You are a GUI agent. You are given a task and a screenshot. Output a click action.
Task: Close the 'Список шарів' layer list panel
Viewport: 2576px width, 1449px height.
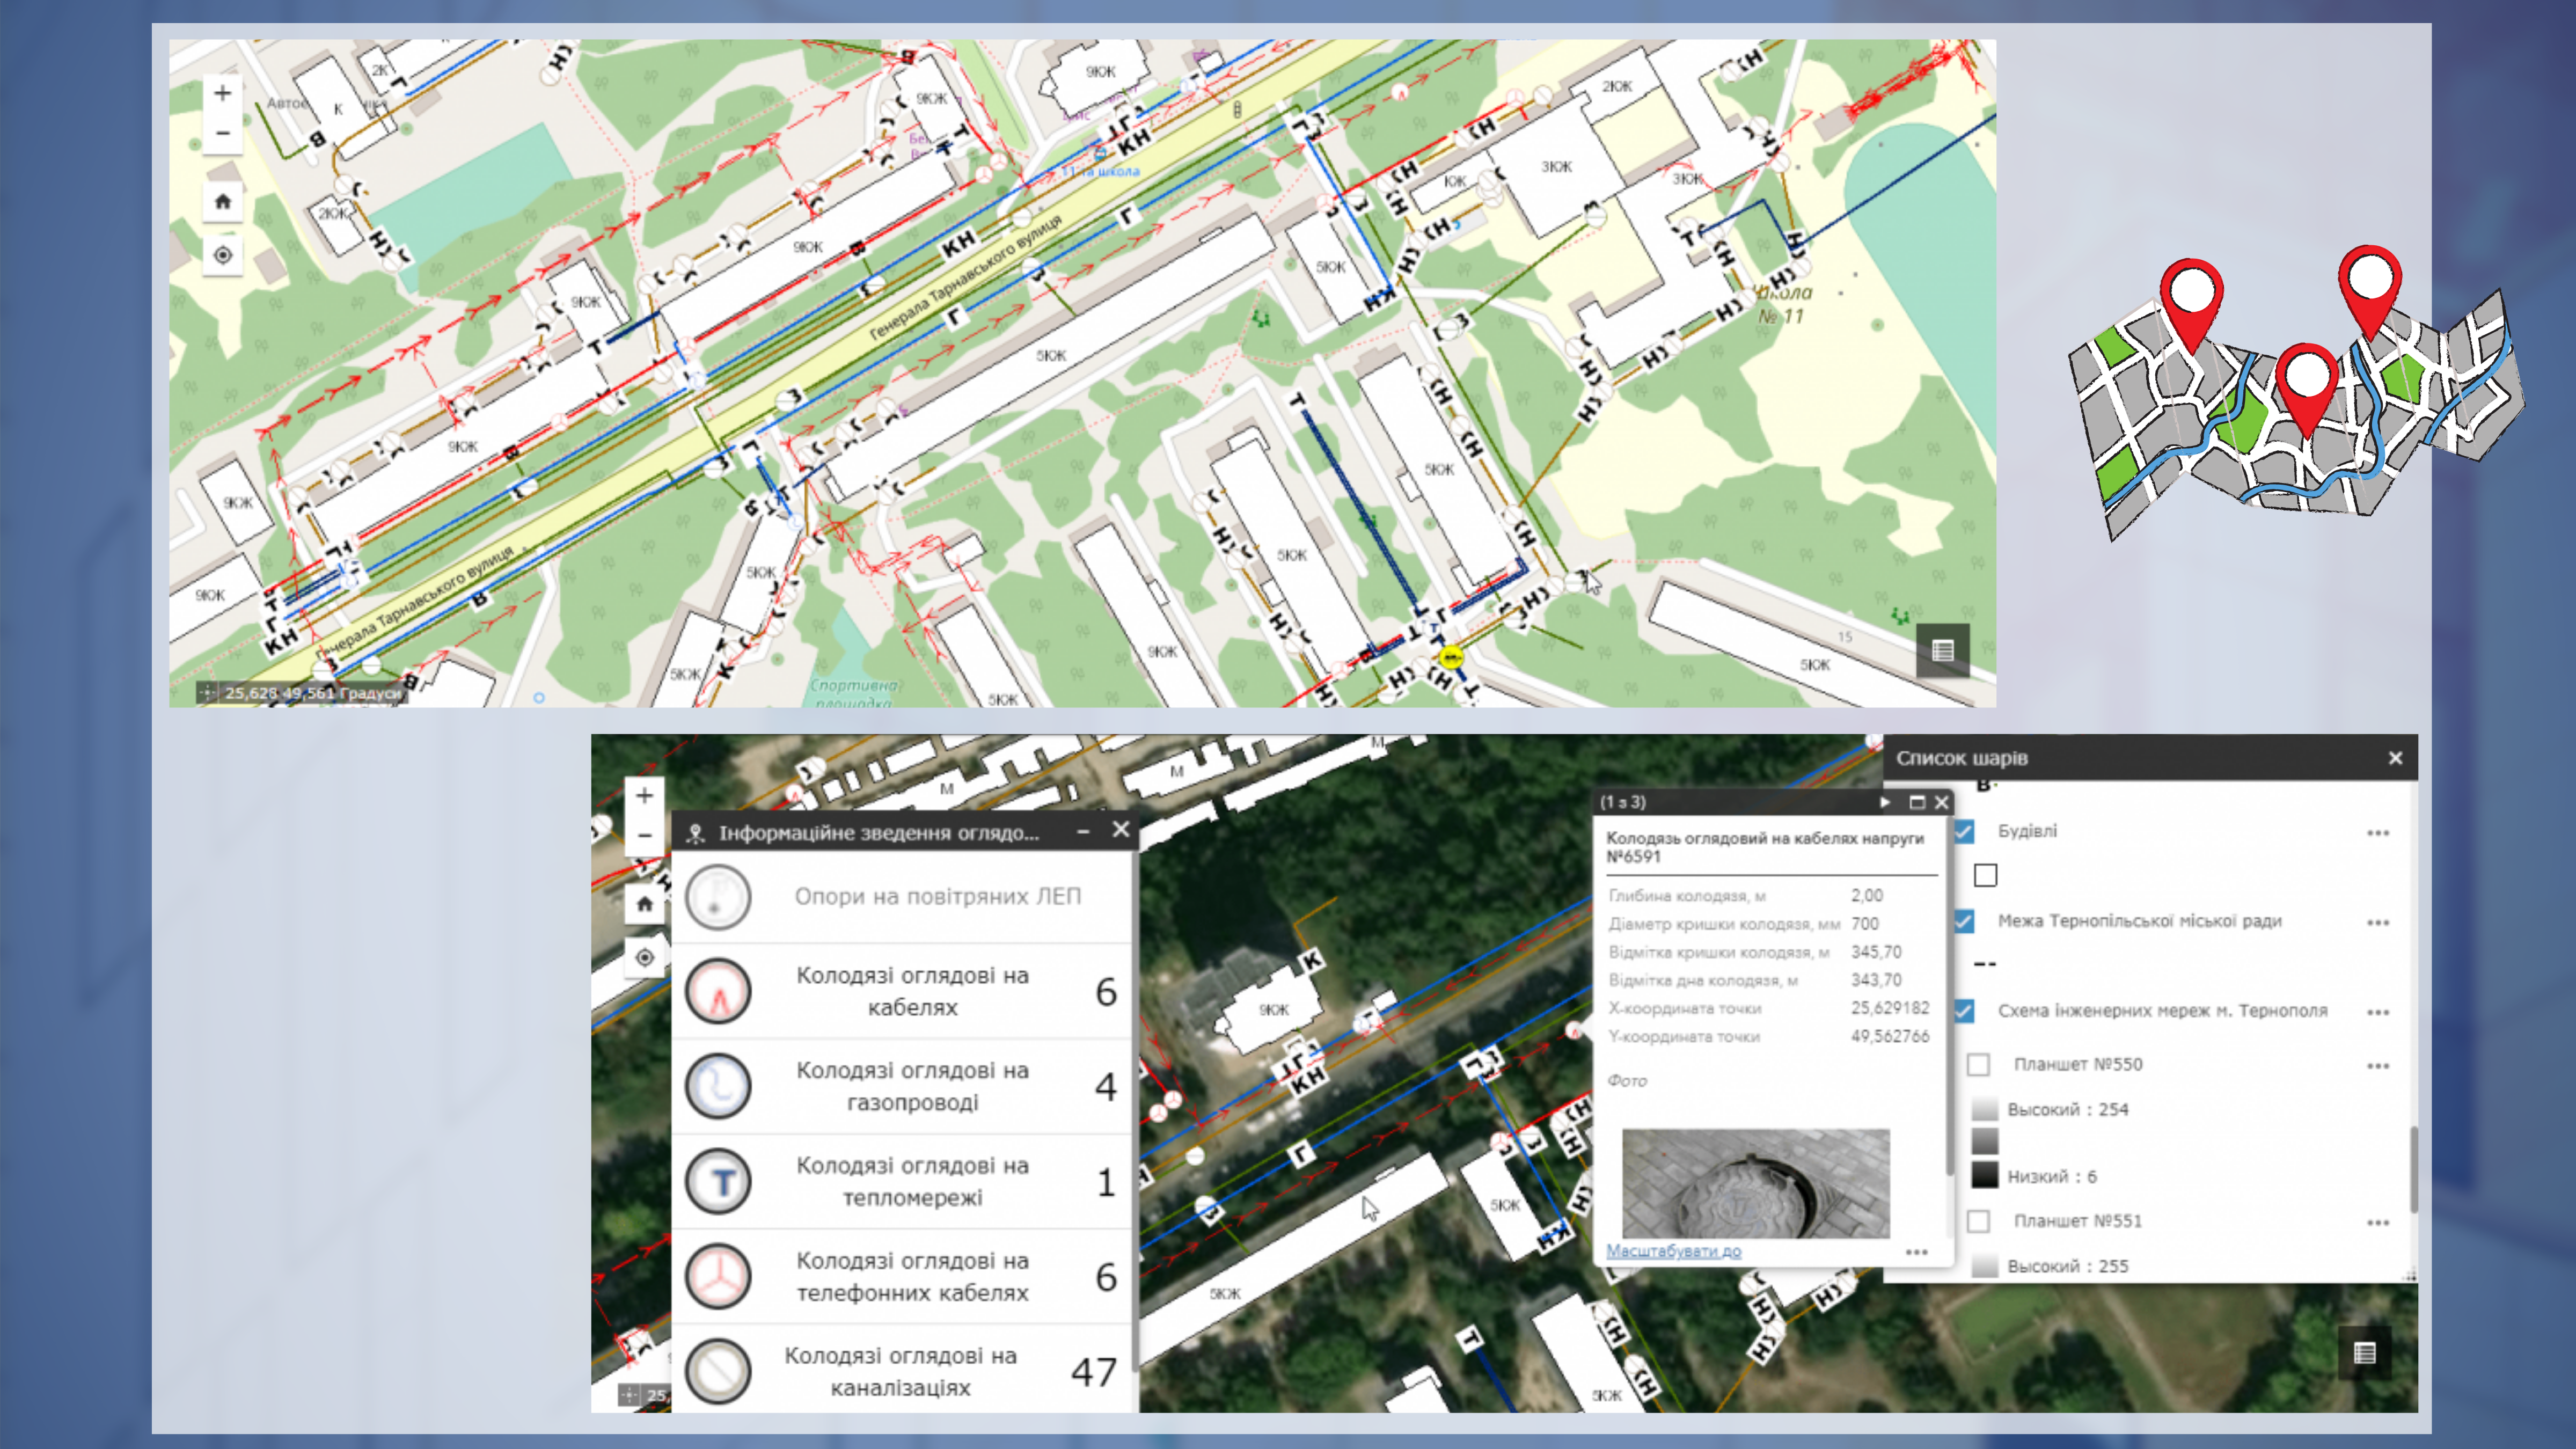point(2395,758)
